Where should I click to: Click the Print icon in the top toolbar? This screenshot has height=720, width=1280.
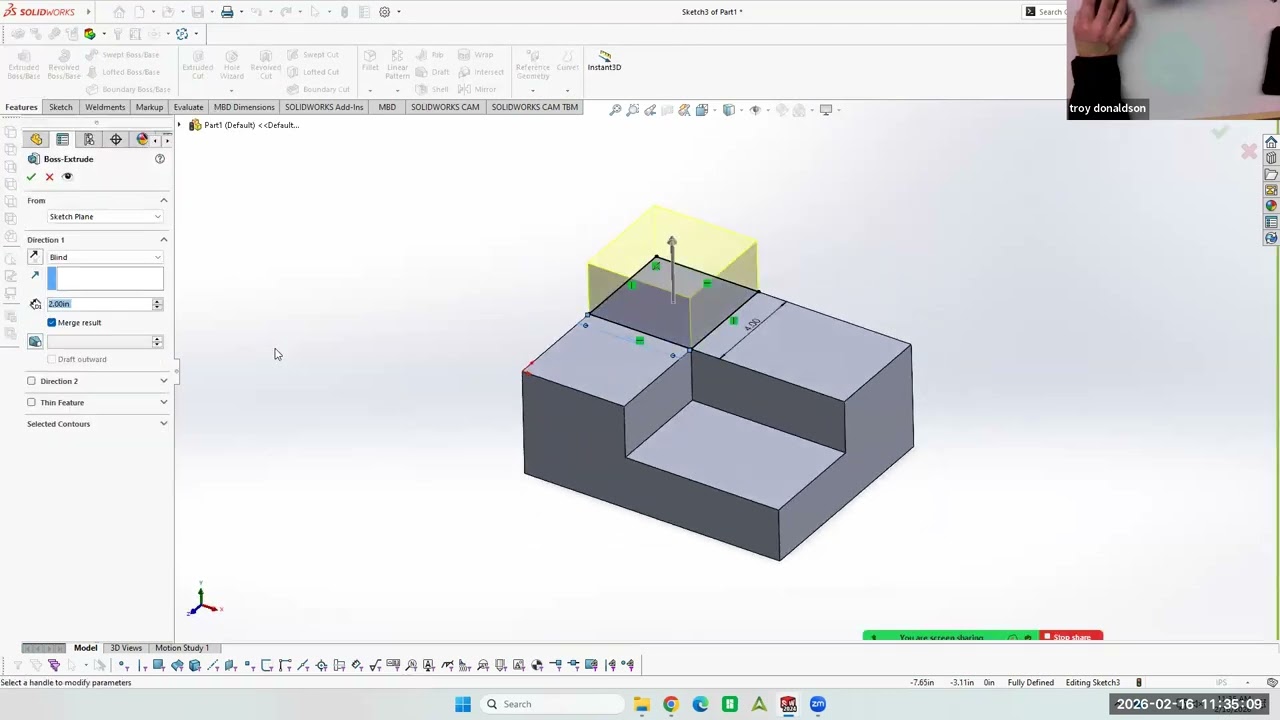point(227,12)
